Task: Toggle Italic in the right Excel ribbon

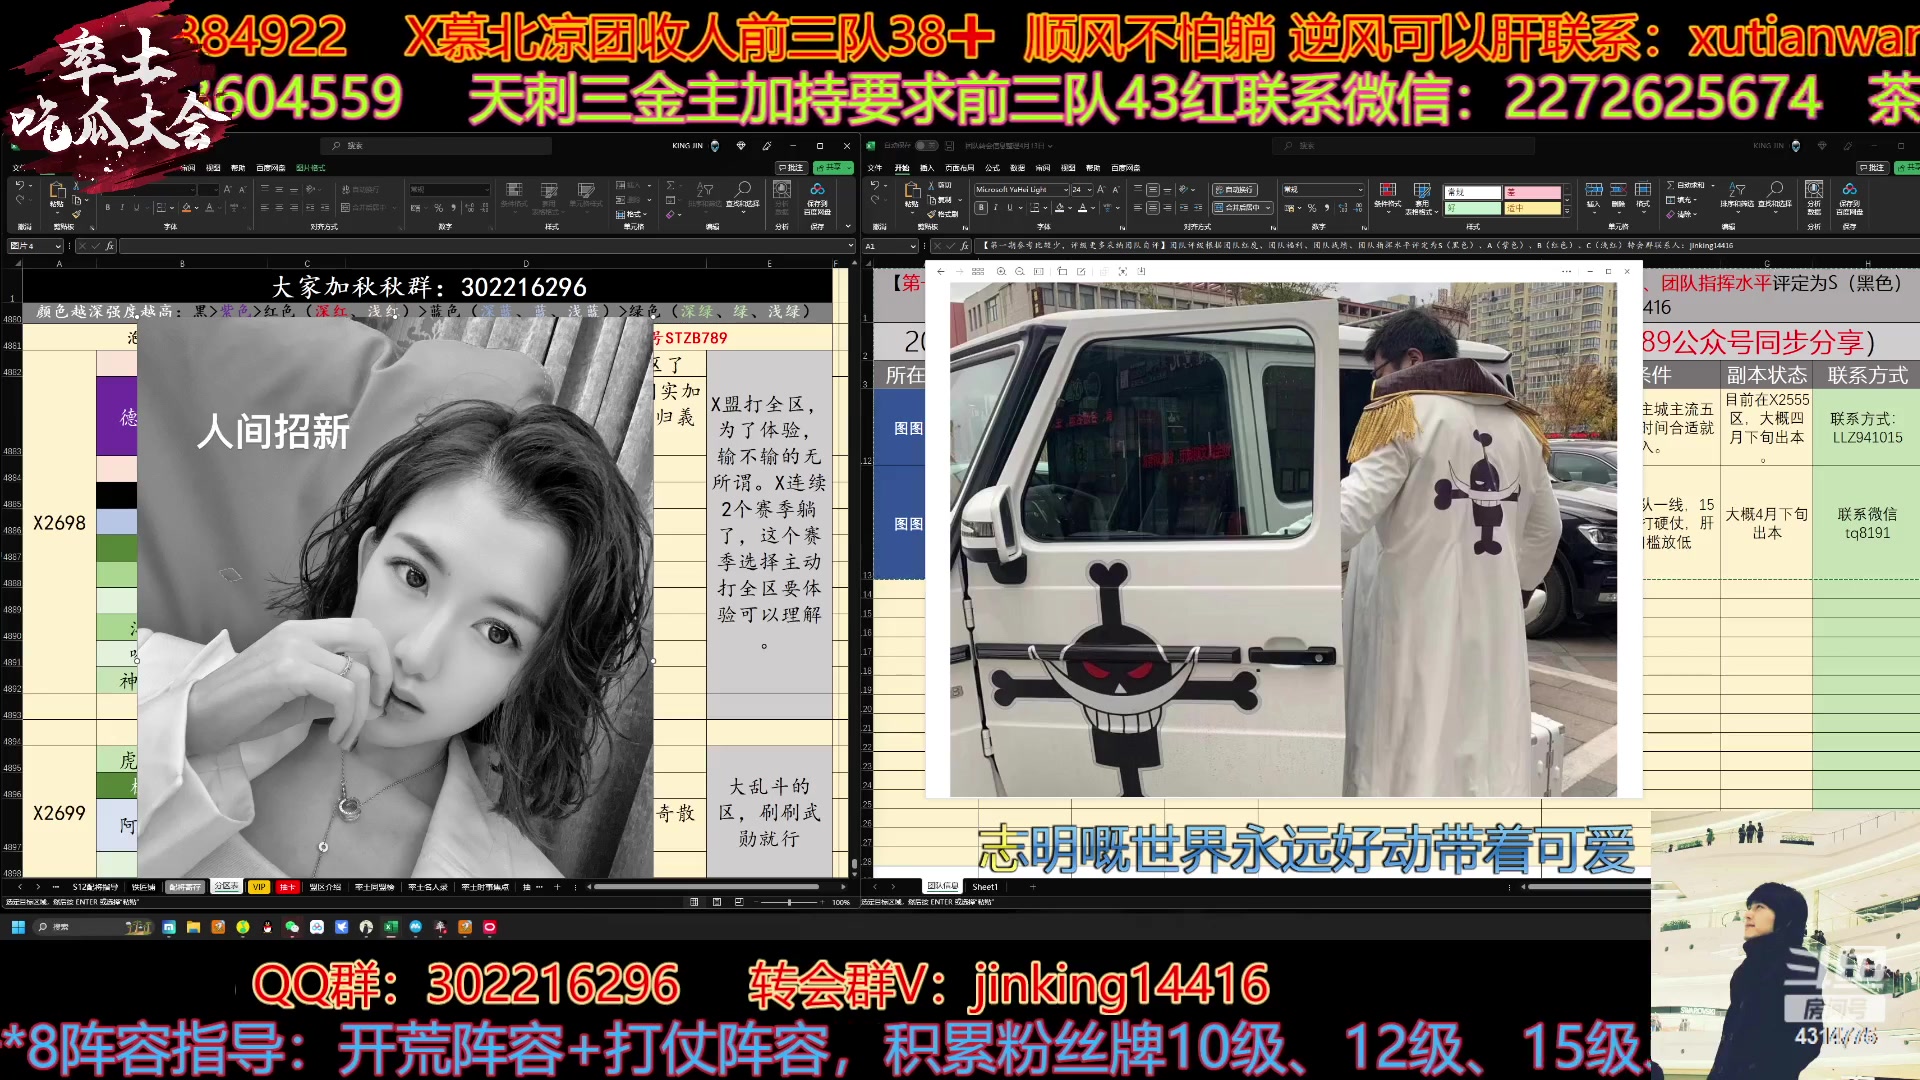Action: pyautogui.click(x=995, y=208)
